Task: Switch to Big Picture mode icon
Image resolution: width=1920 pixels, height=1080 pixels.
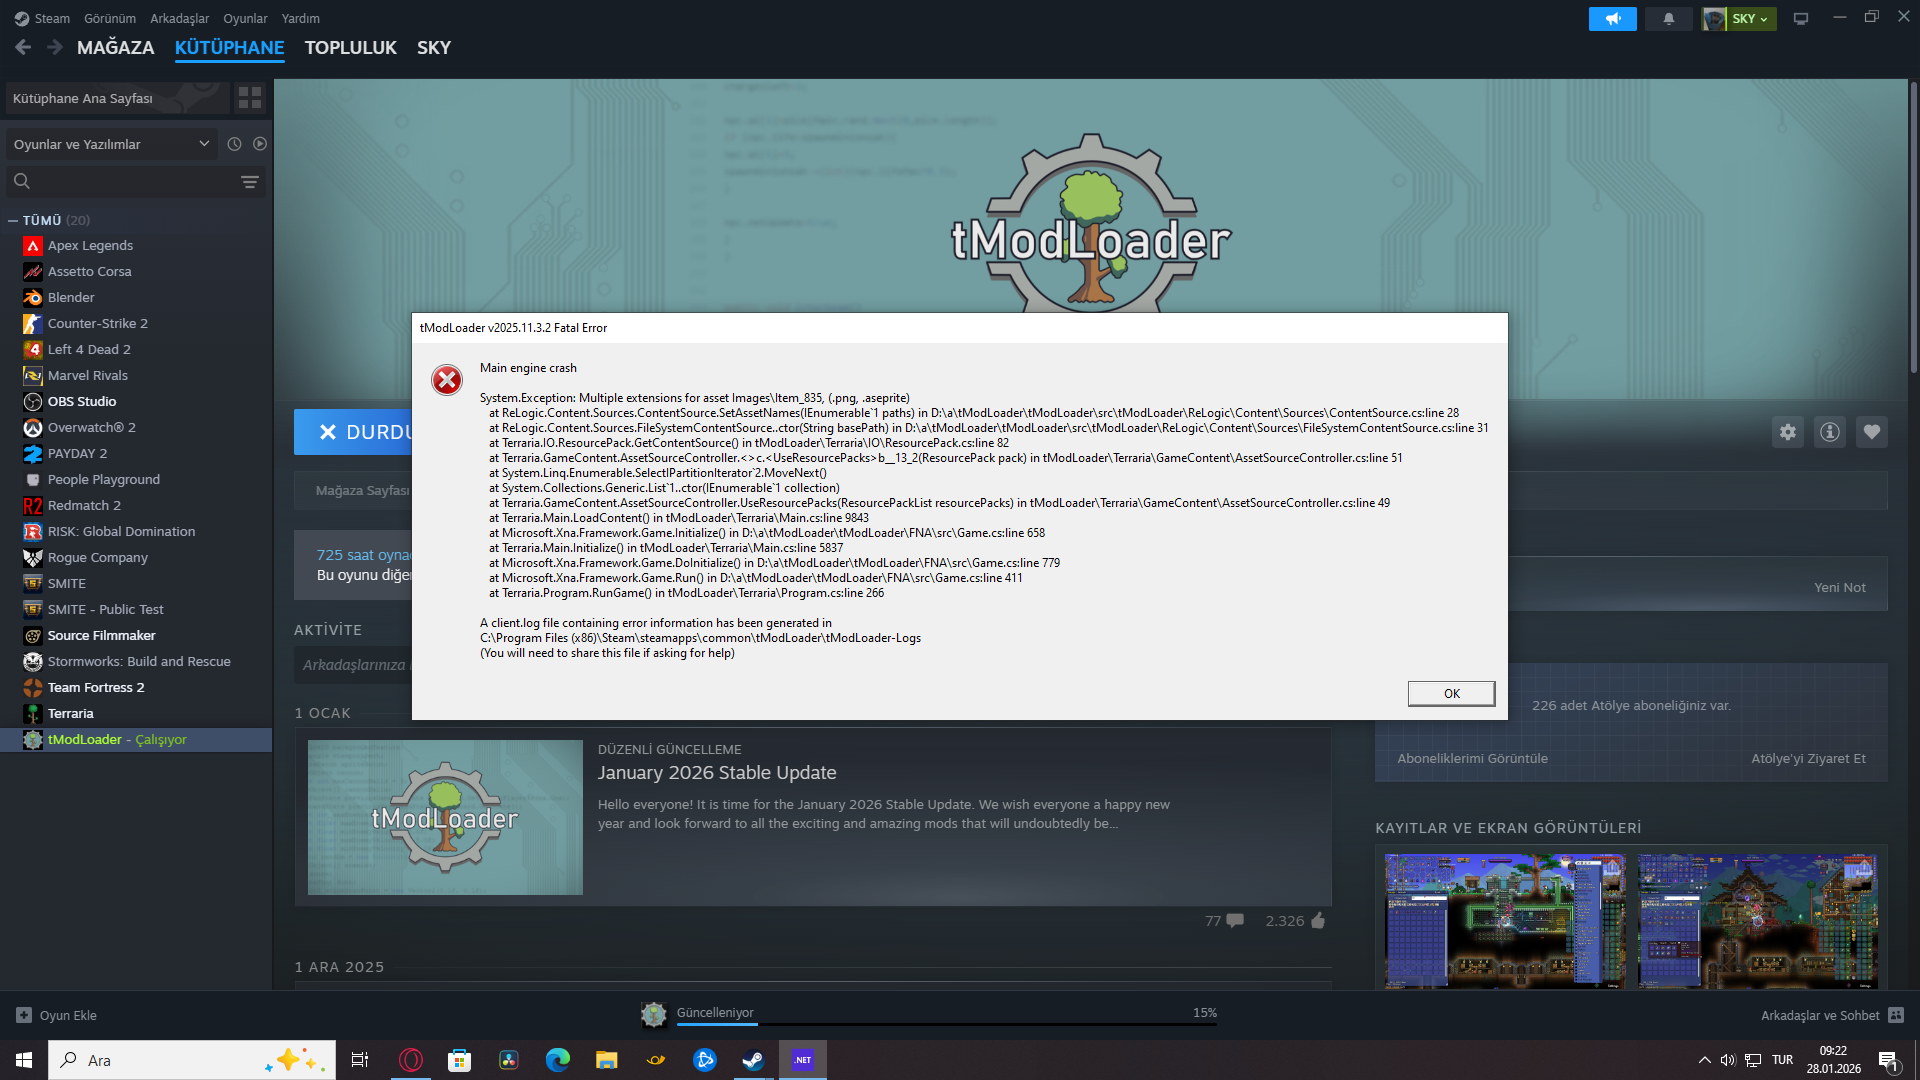Action: pos(1801,19)
